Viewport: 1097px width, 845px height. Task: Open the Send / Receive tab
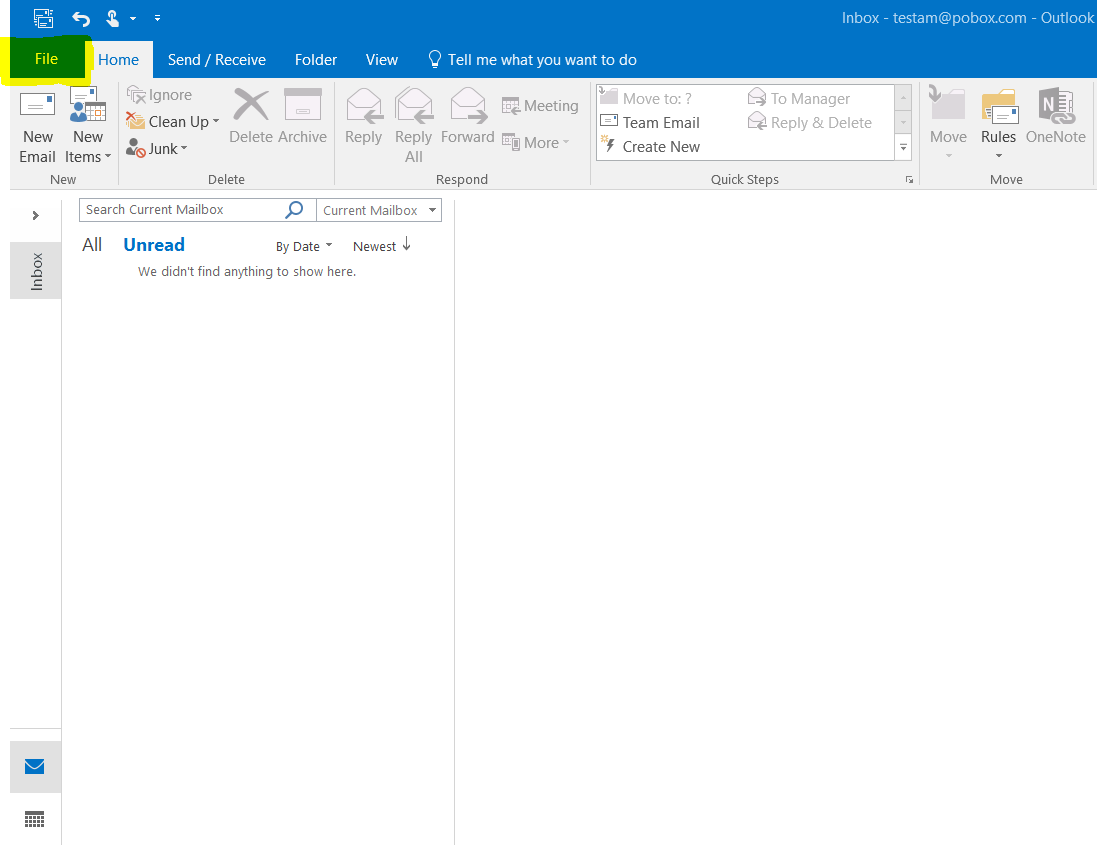[217, 60]
